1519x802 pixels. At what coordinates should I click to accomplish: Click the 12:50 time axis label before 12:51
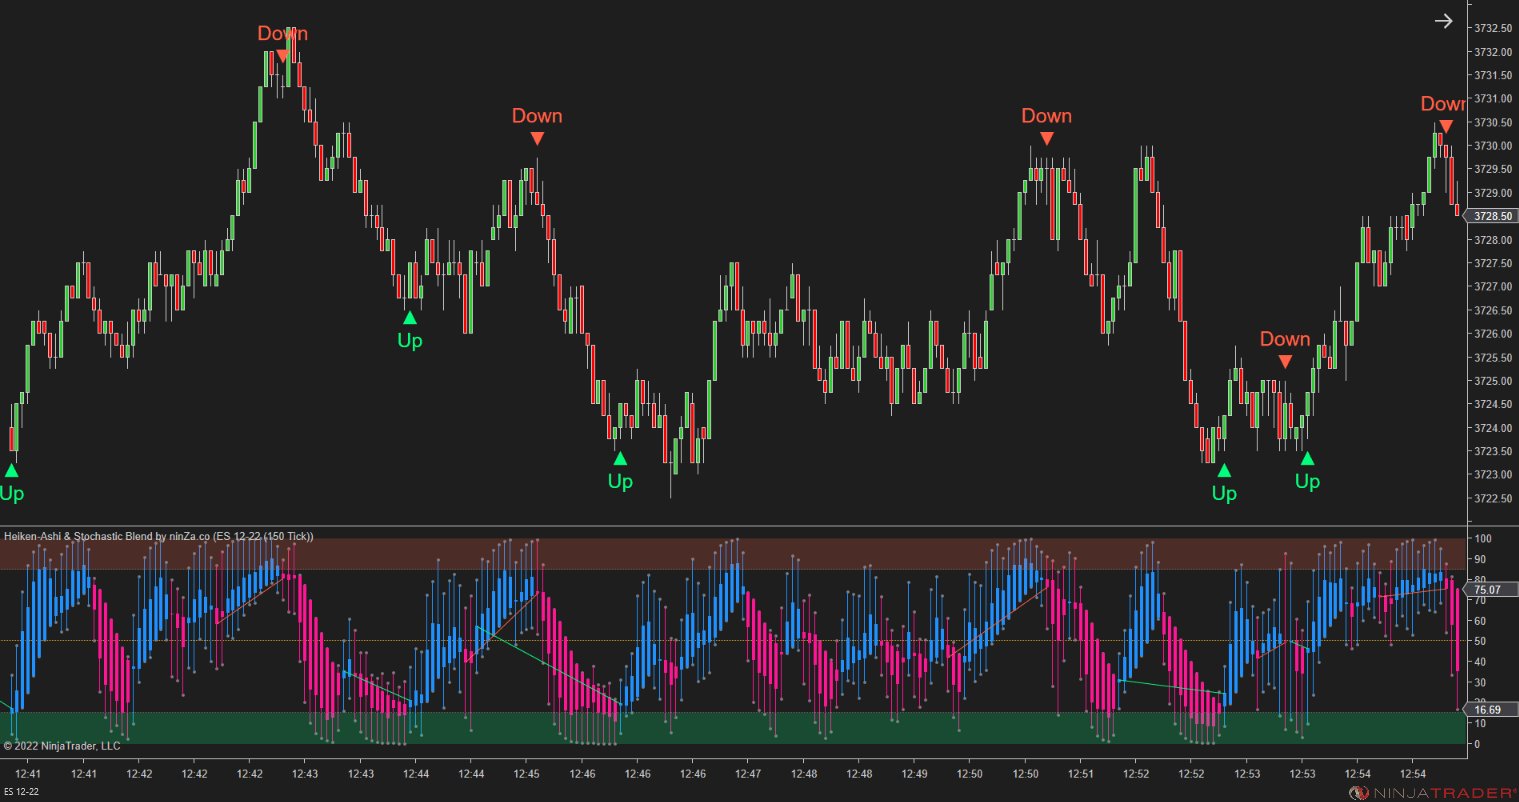1025,774
